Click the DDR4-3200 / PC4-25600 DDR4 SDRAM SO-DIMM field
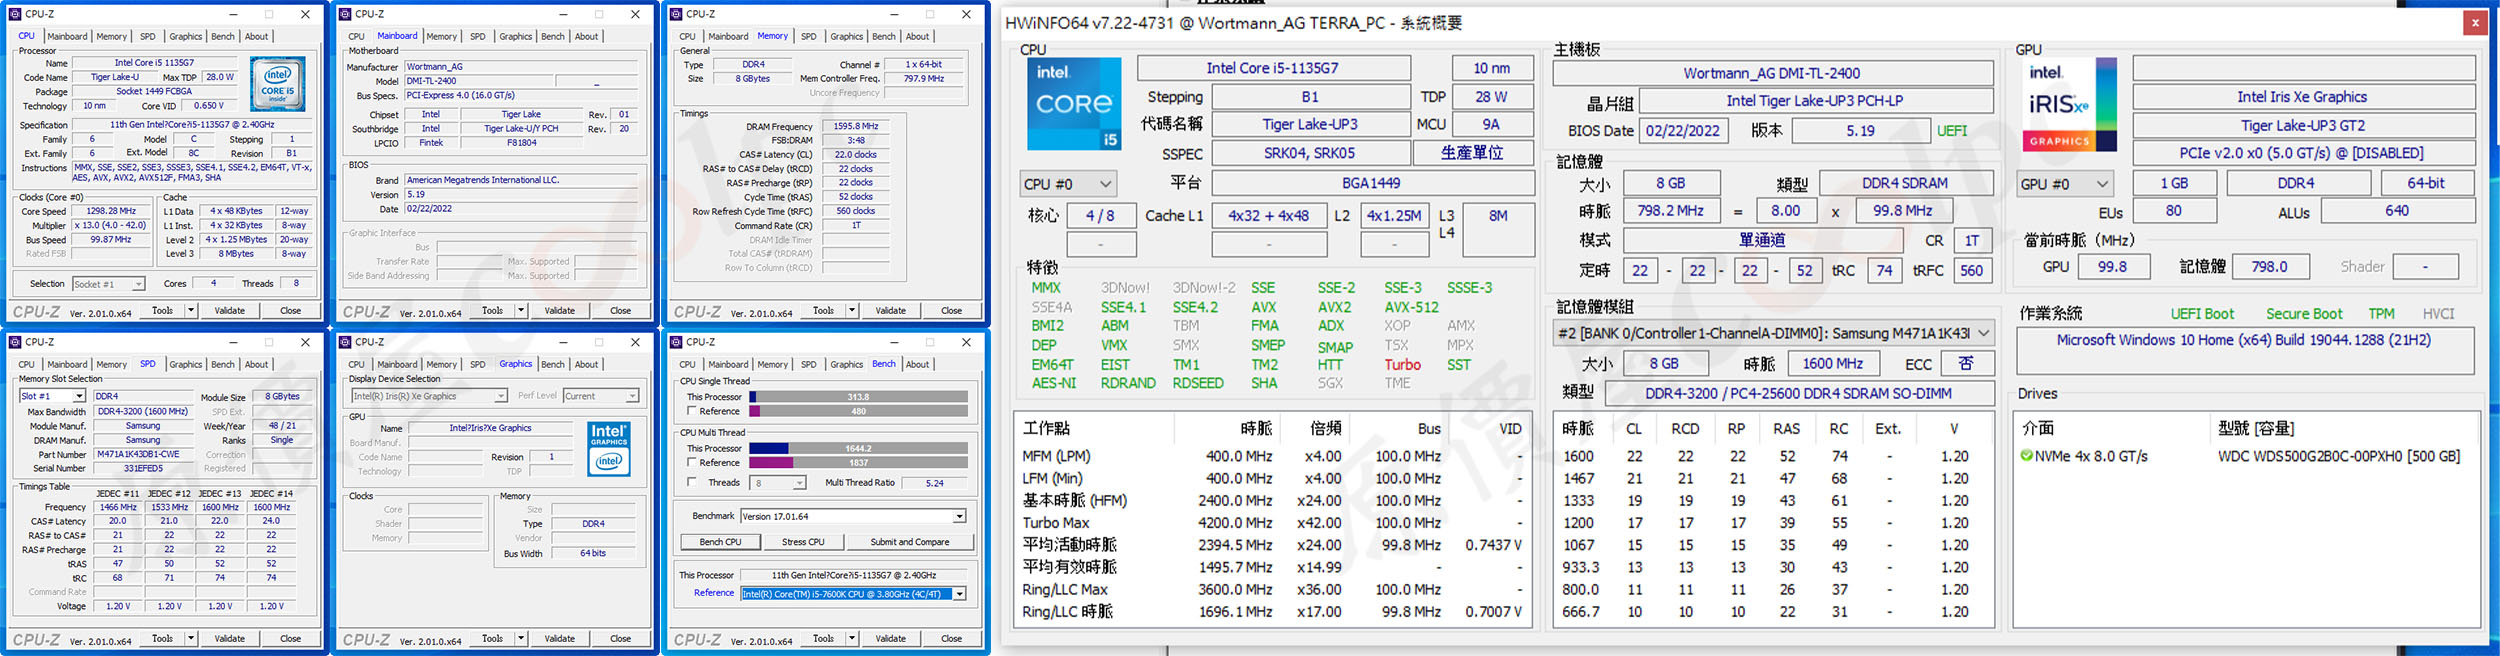Viewport: 2500px width, 656px height. pos(1799,393)
